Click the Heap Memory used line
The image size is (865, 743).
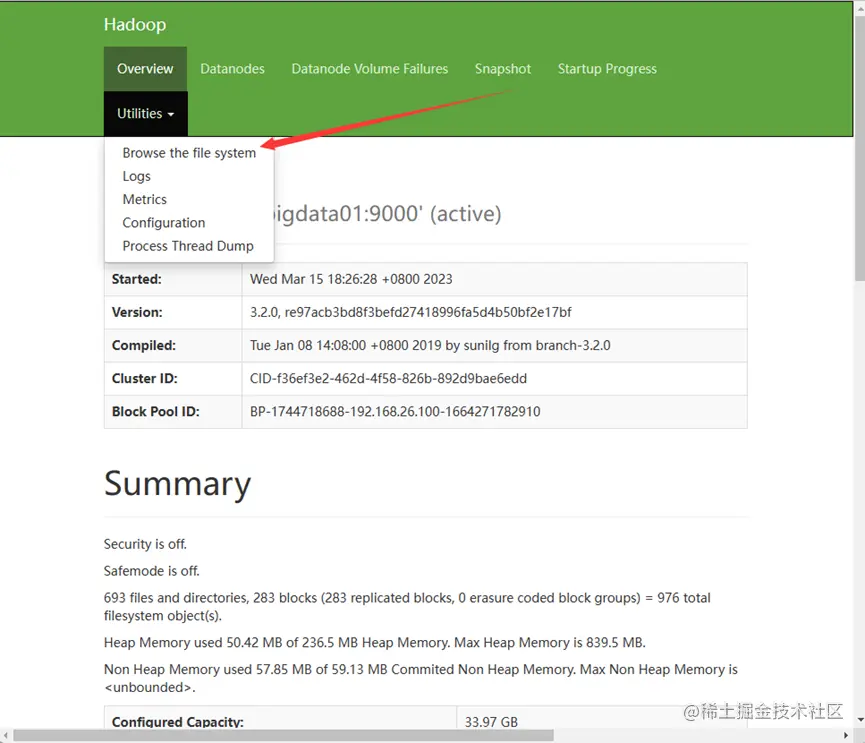pos(375,643)
